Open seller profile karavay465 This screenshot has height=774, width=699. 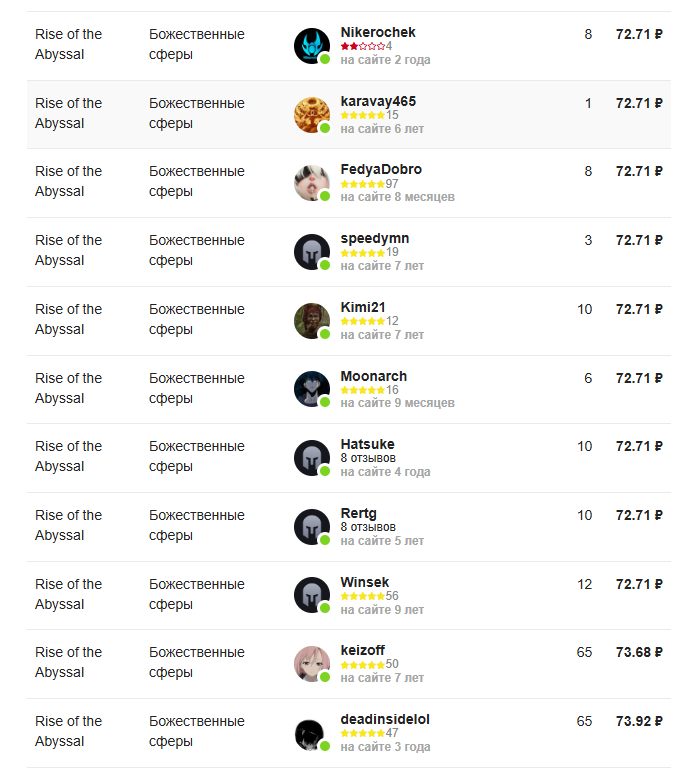click(378, 101)
